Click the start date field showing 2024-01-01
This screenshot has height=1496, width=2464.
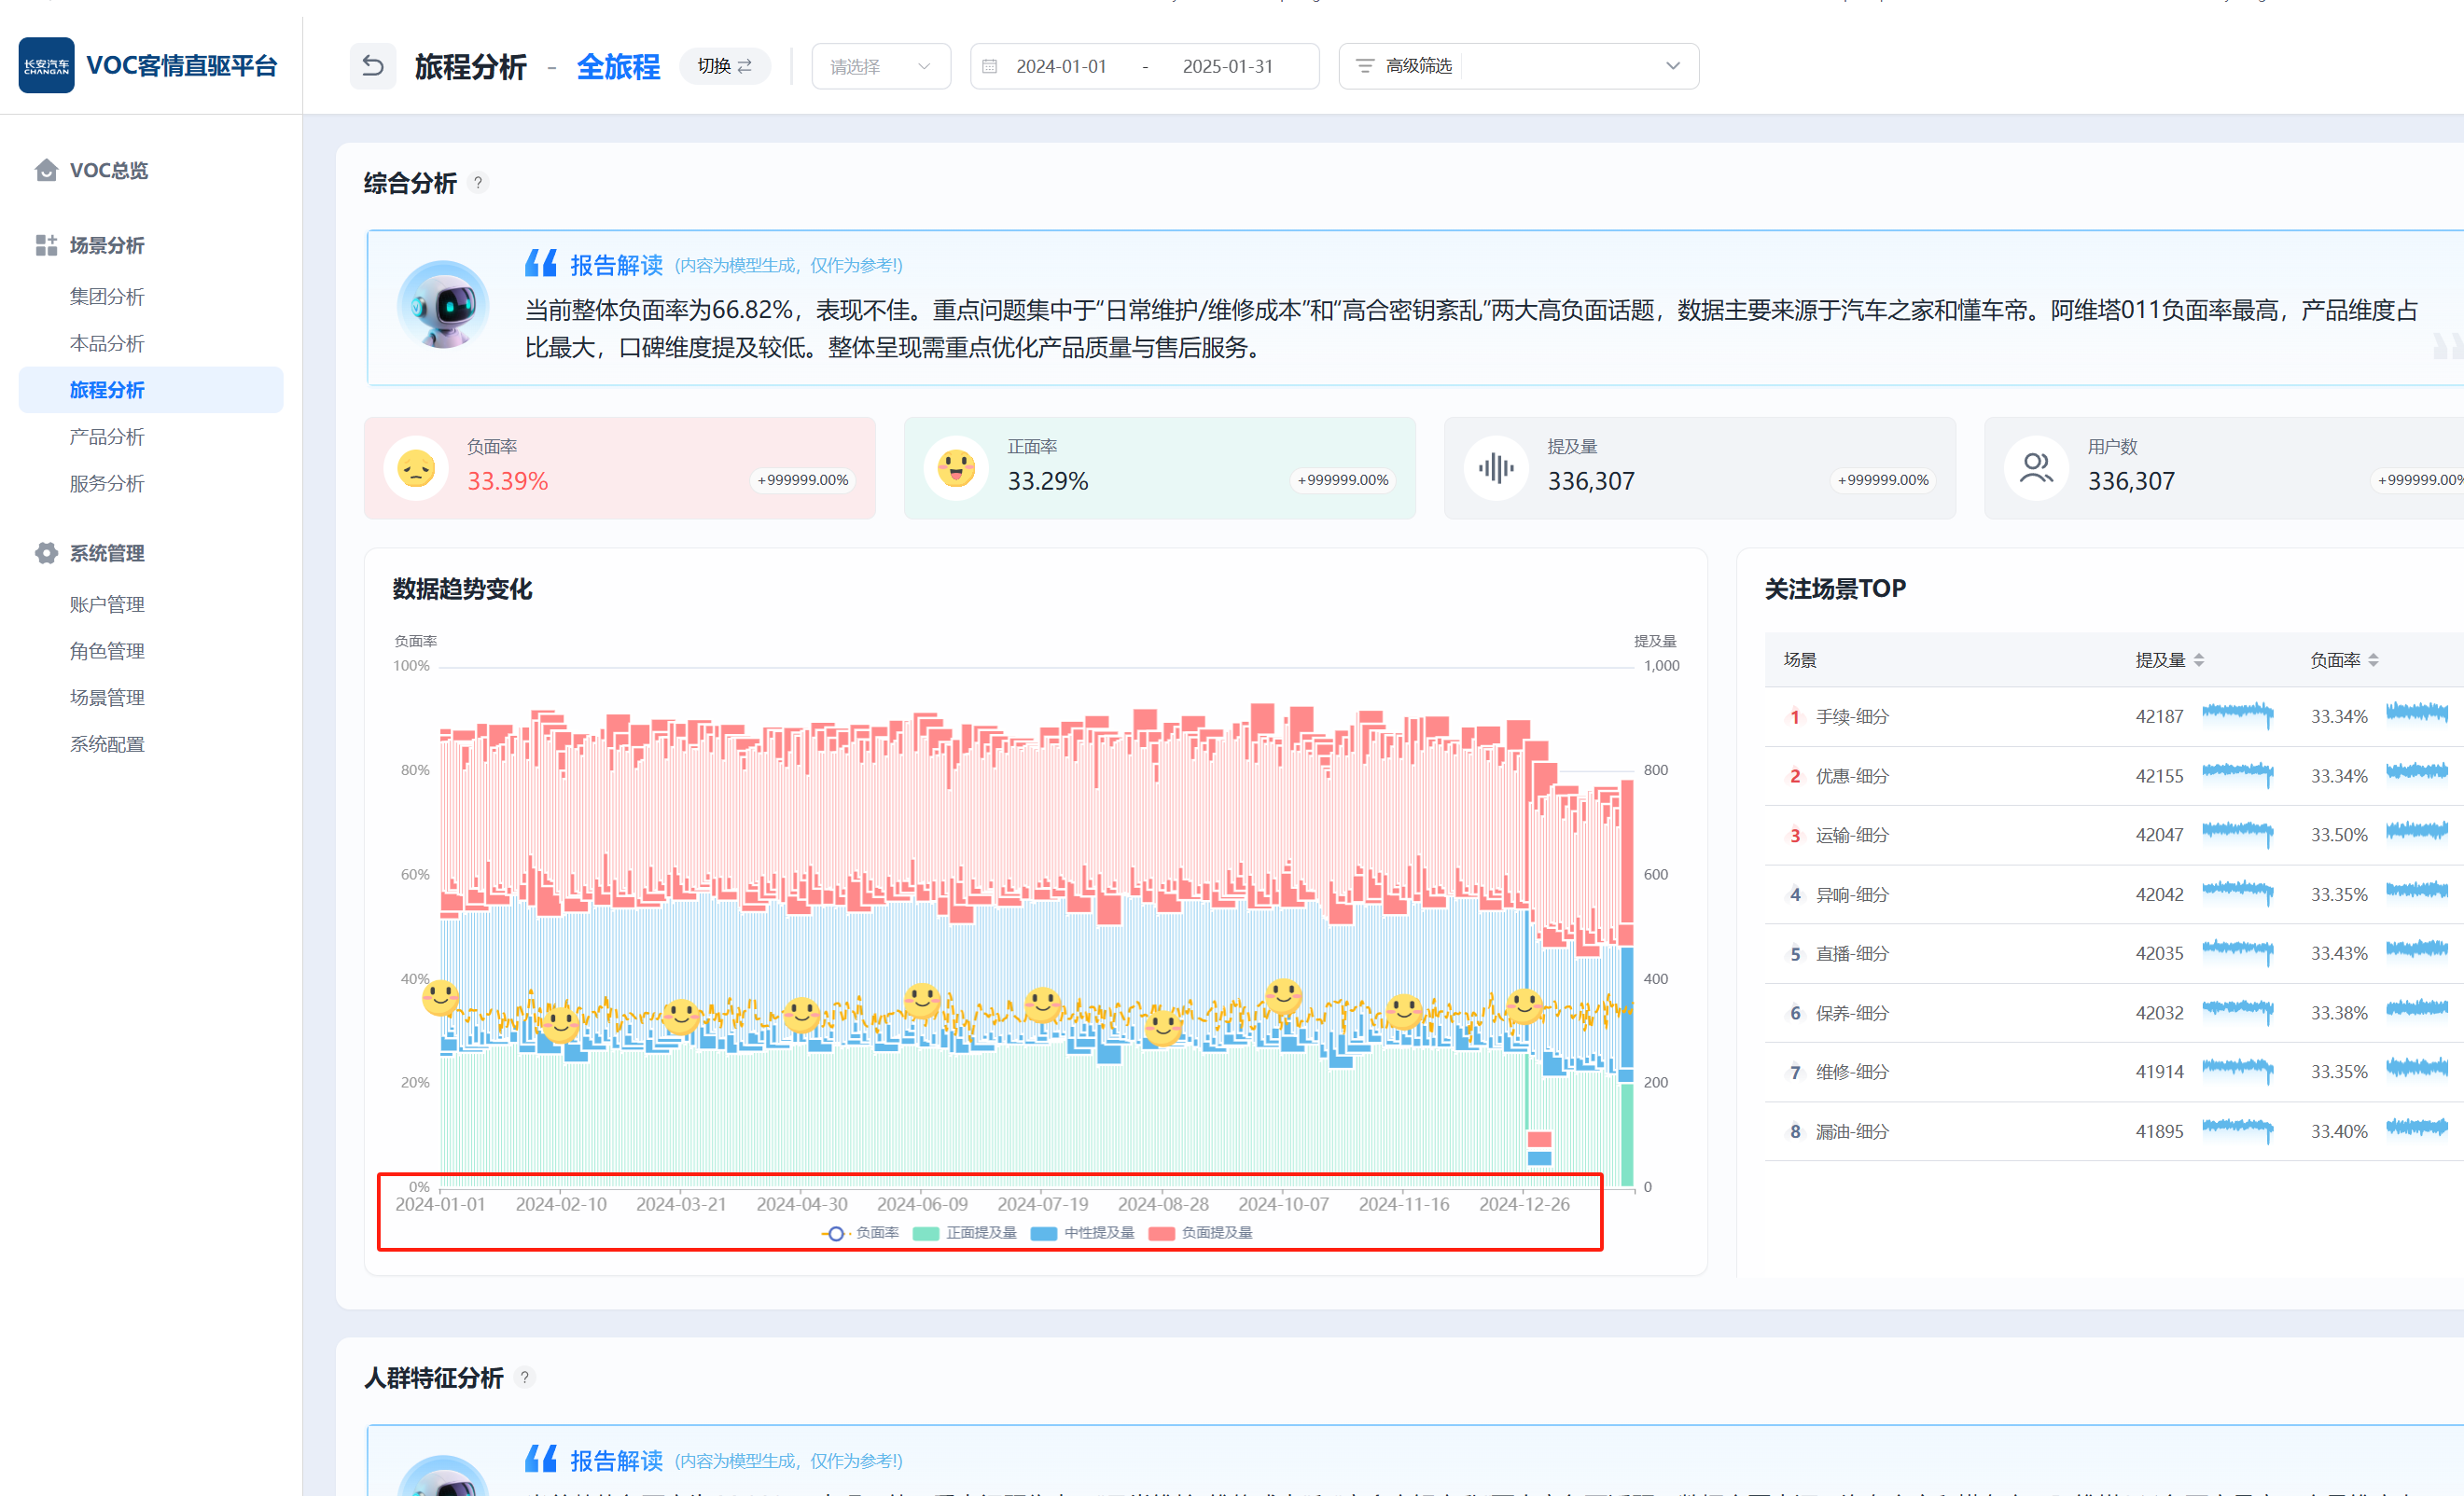tap(1061, 66)
